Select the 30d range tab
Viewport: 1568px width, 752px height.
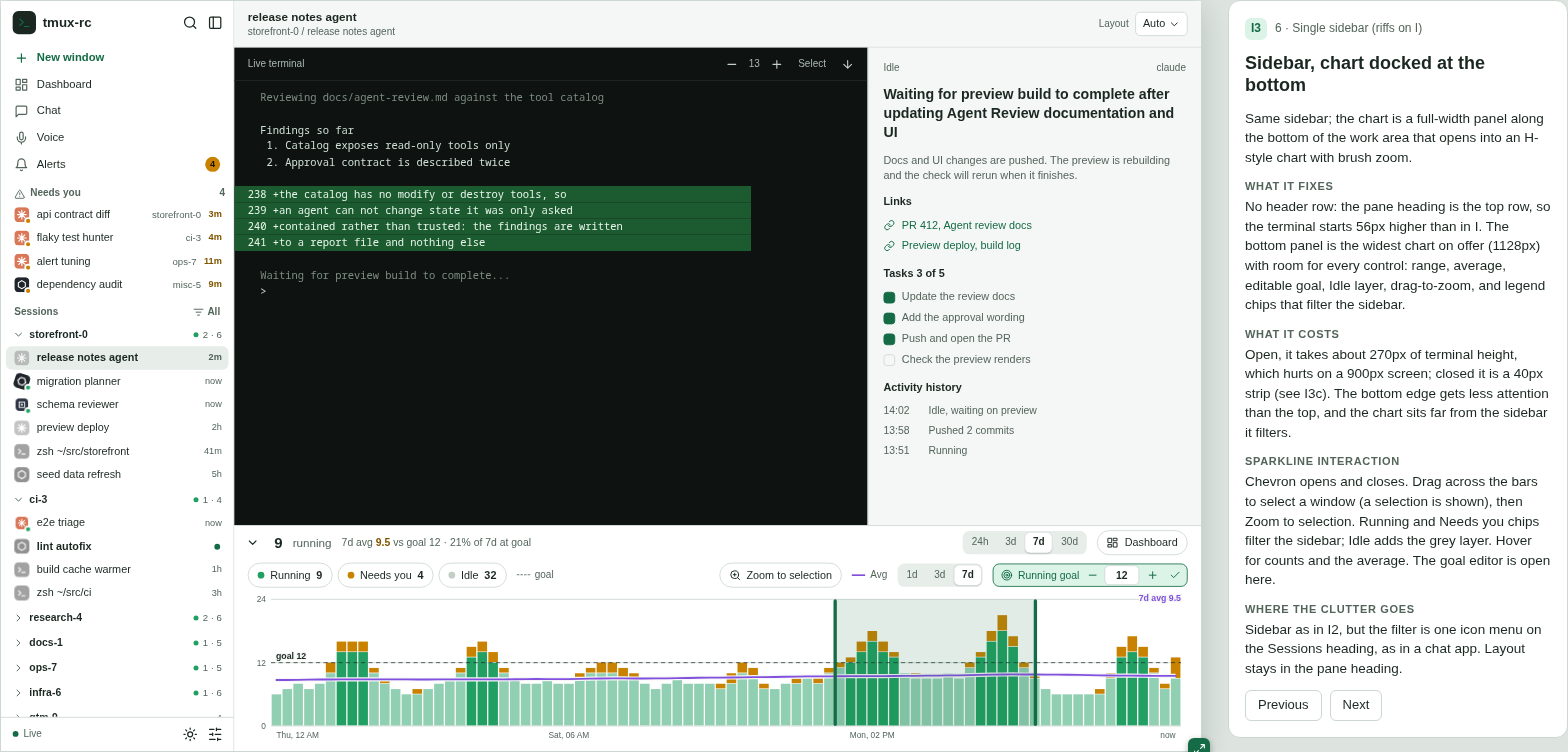tap(1069, 542)
